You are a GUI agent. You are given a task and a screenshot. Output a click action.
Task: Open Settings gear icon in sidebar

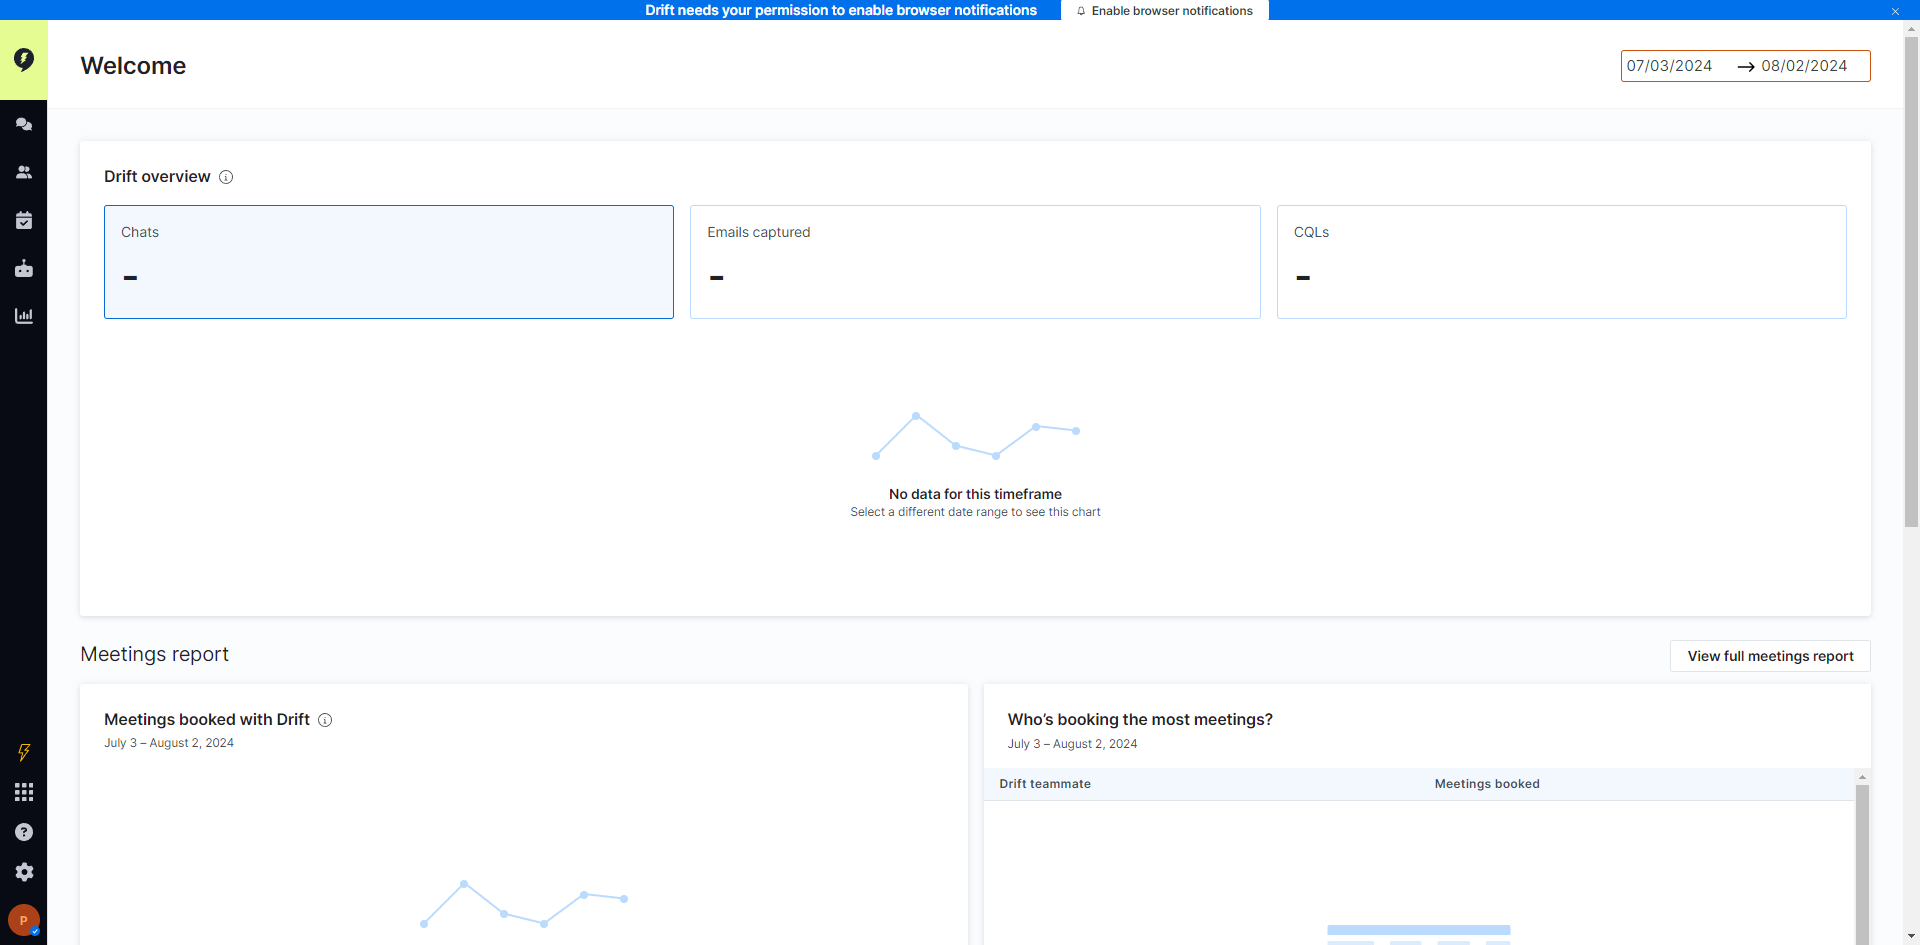point(24,872)
